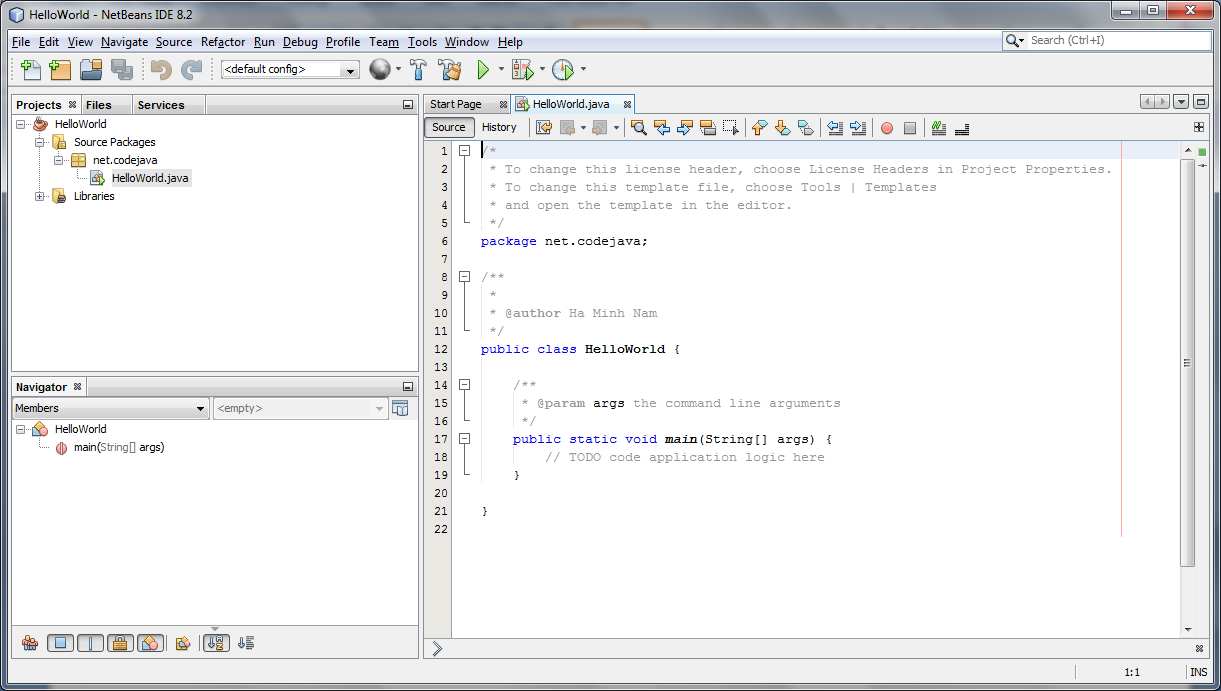Select the Clean and Build Project icon
Screen dimensions: 1221x691
[449, 69]
